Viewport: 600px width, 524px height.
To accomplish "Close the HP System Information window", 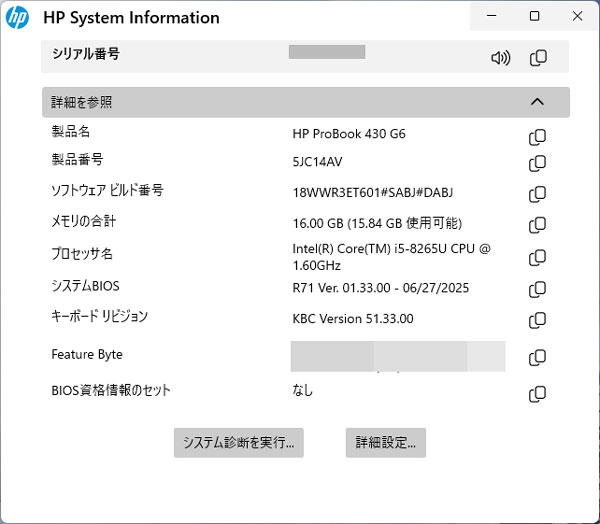I will (x=577, y=16).
